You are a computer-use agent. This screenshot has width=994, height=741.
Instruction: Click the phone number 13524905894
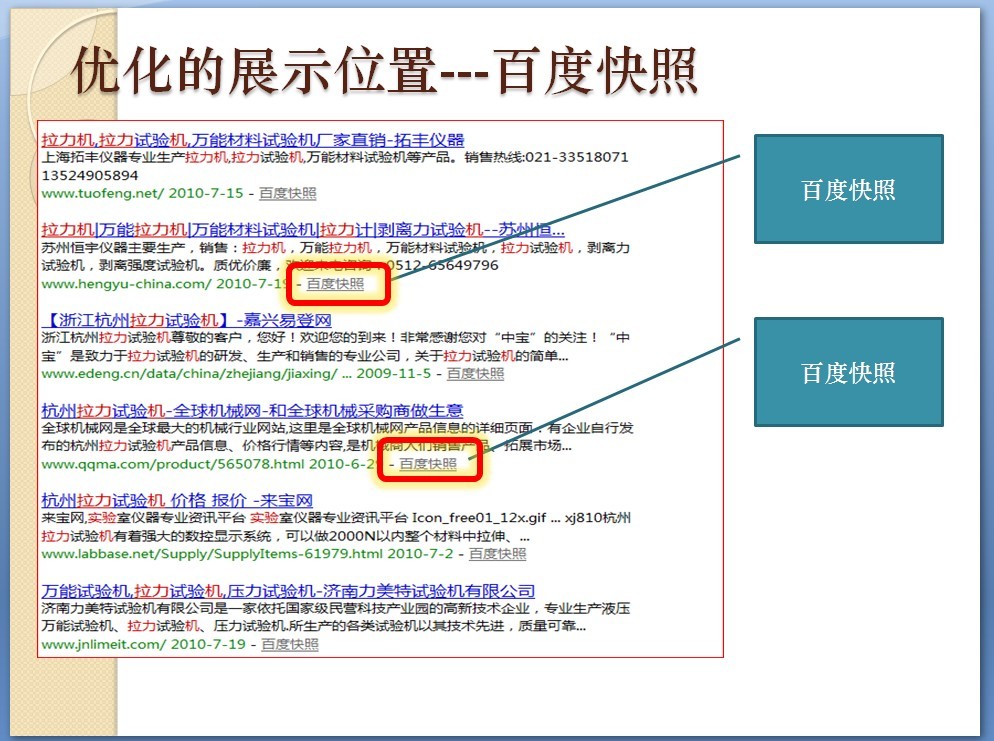click(x=90, y=175)
